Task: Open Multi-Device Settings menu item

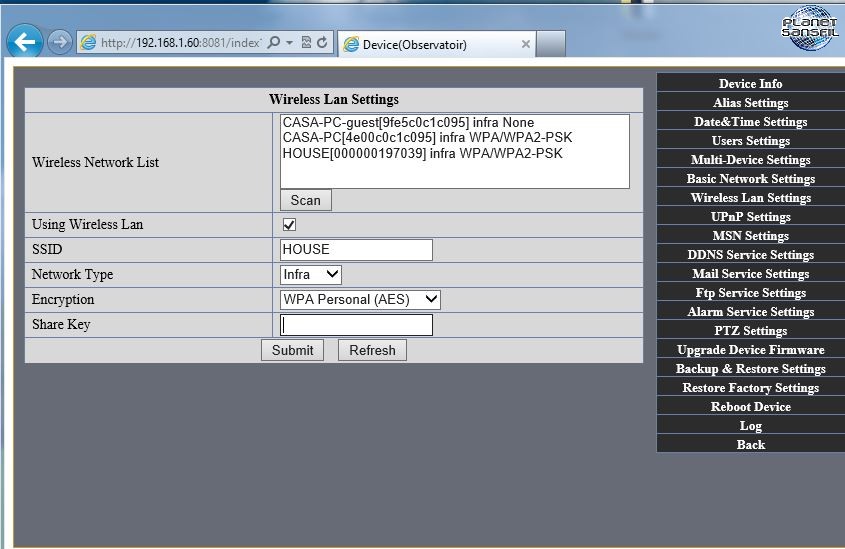Action: click(751, 159)
